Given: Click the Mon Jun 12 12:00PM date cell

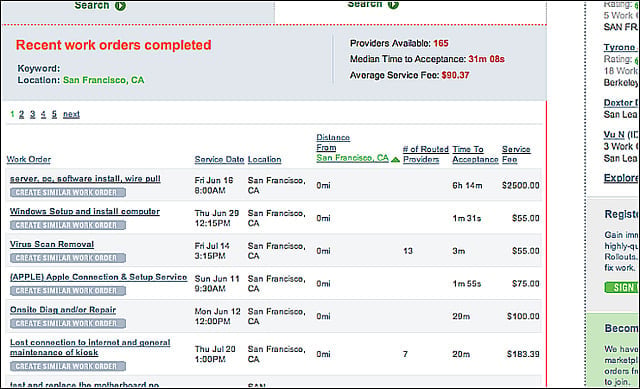Looking at the screenshot, I should click(218, 316).
